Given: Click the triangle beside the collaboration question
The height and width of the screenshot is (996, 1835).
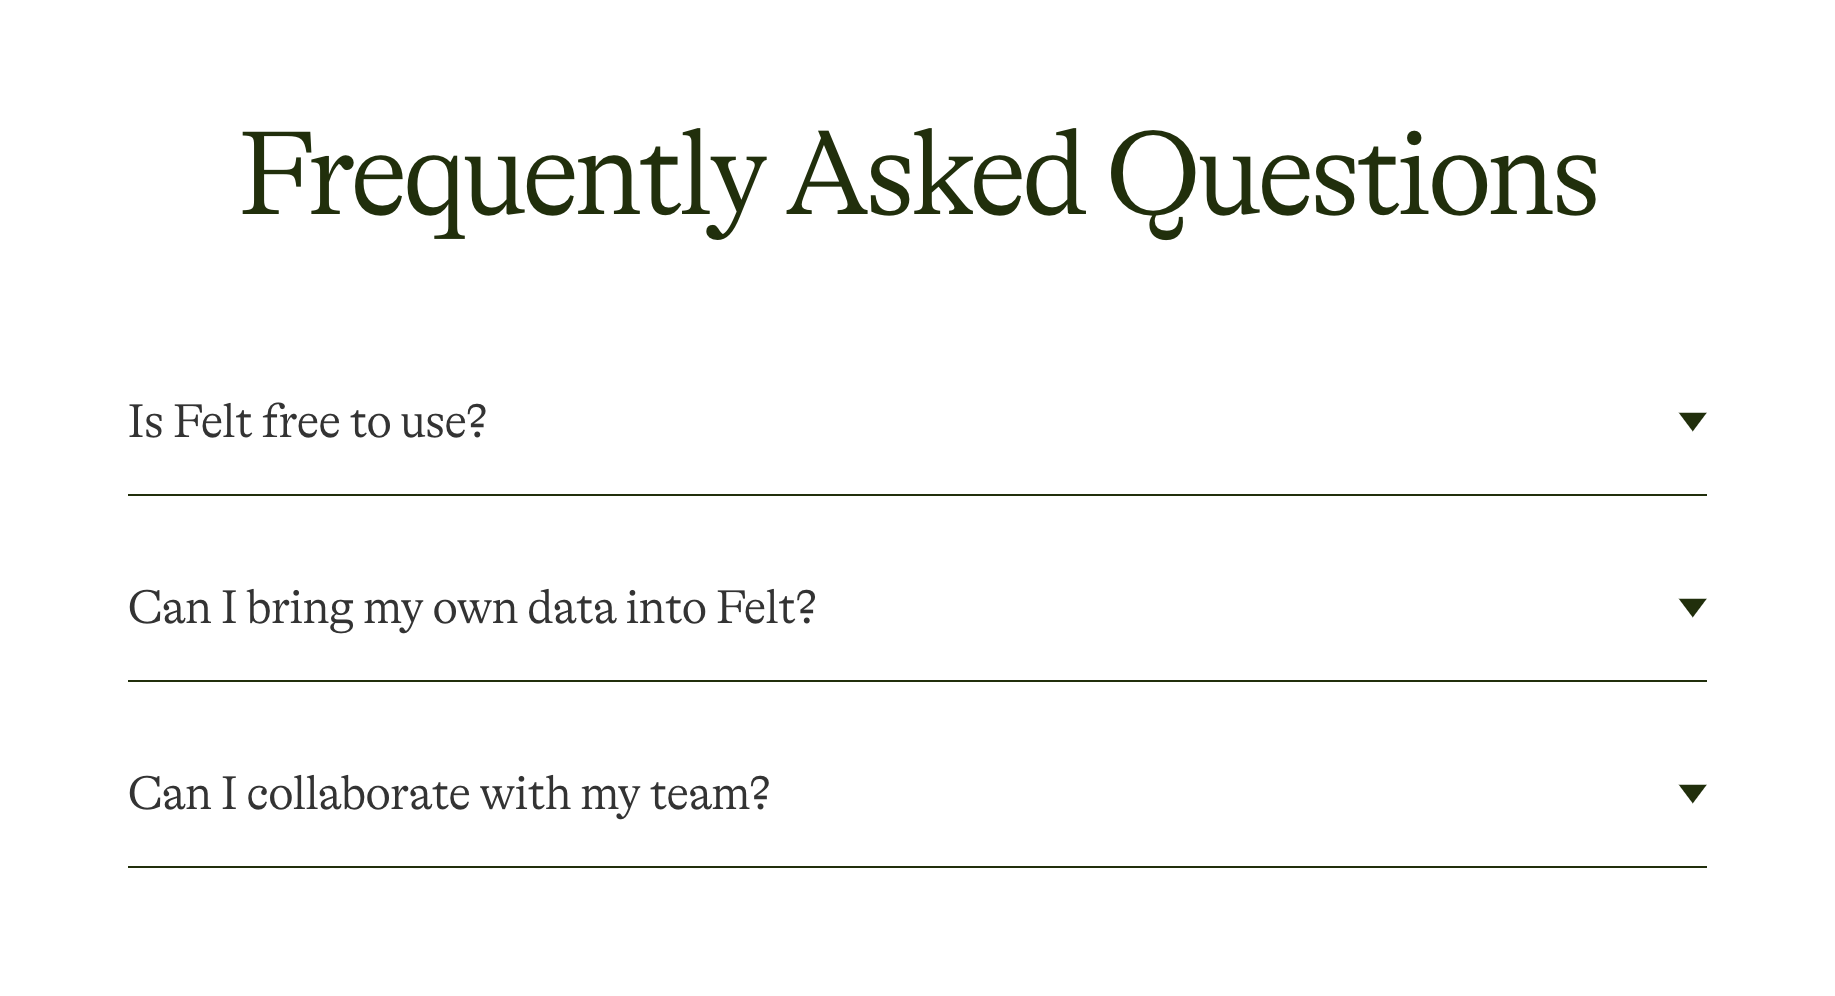Looking at the screenshot, I should (1692, 793).
